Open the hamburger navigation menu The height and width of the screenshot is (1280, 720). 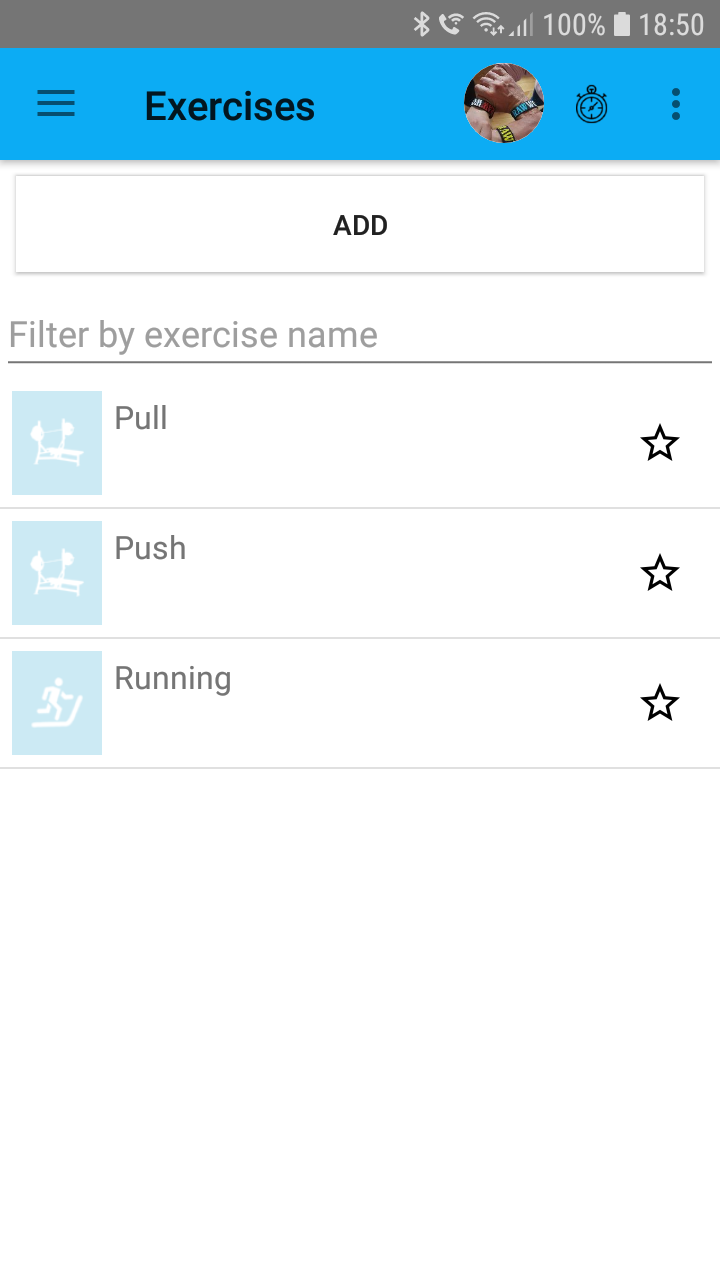pos(56,104)
